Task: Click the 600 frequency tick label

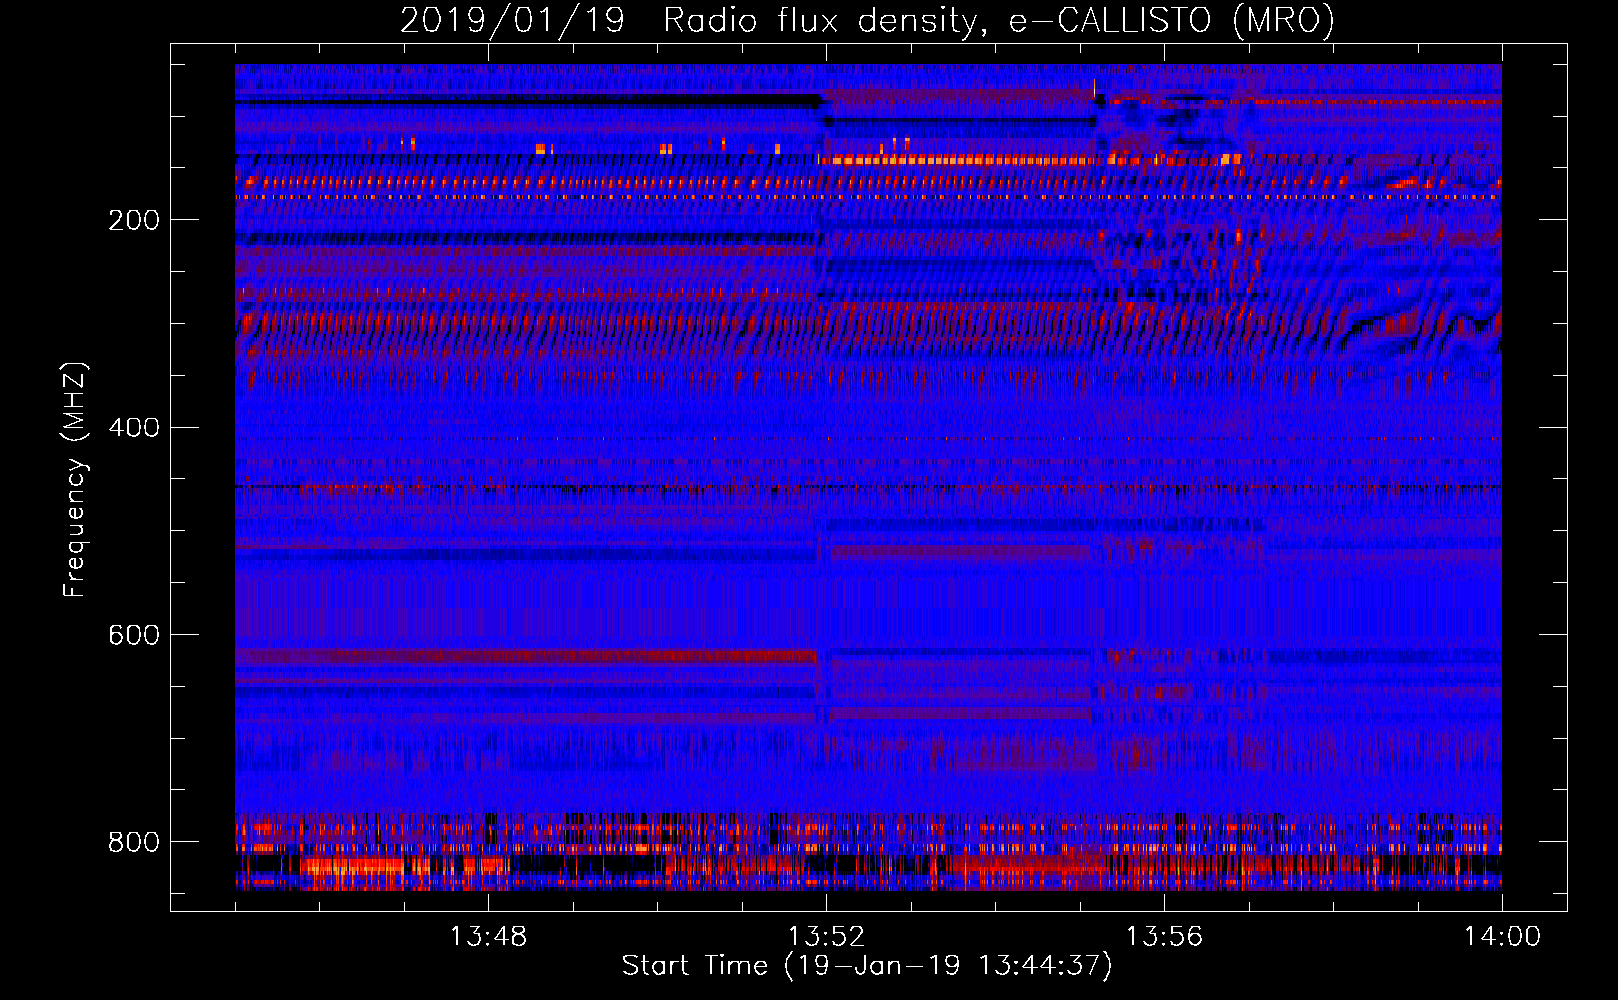Action: 133,635
